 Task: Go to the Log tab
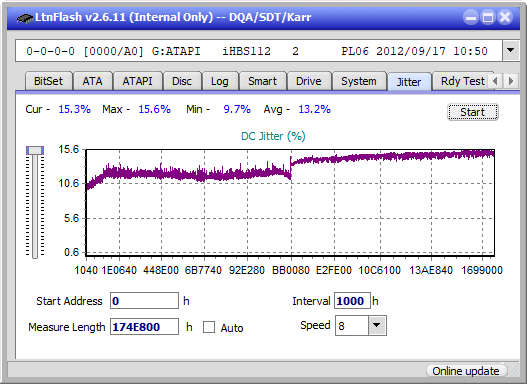click(219, 81)
